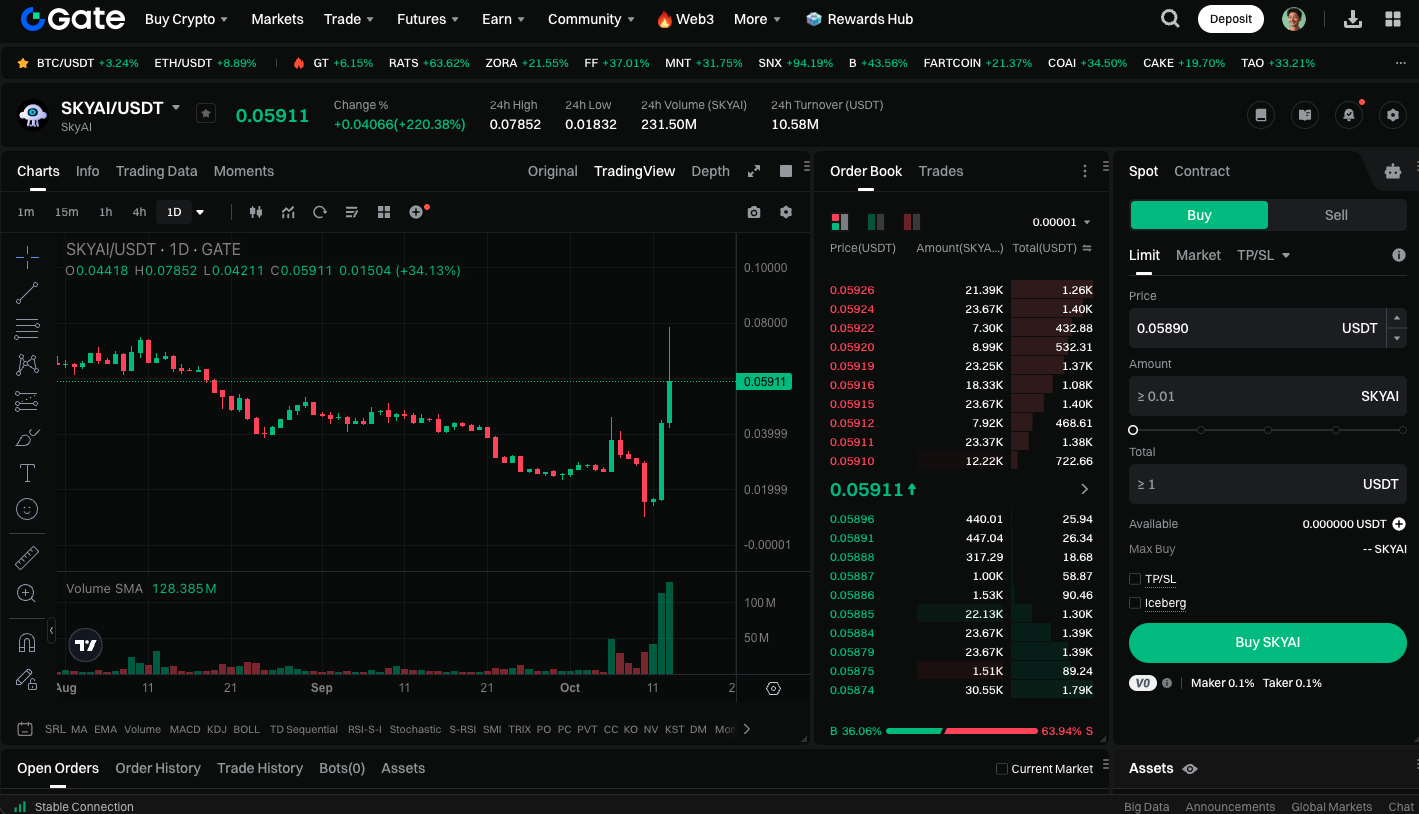
Task: Switch to the Trades tab
Action: point(940,171)
